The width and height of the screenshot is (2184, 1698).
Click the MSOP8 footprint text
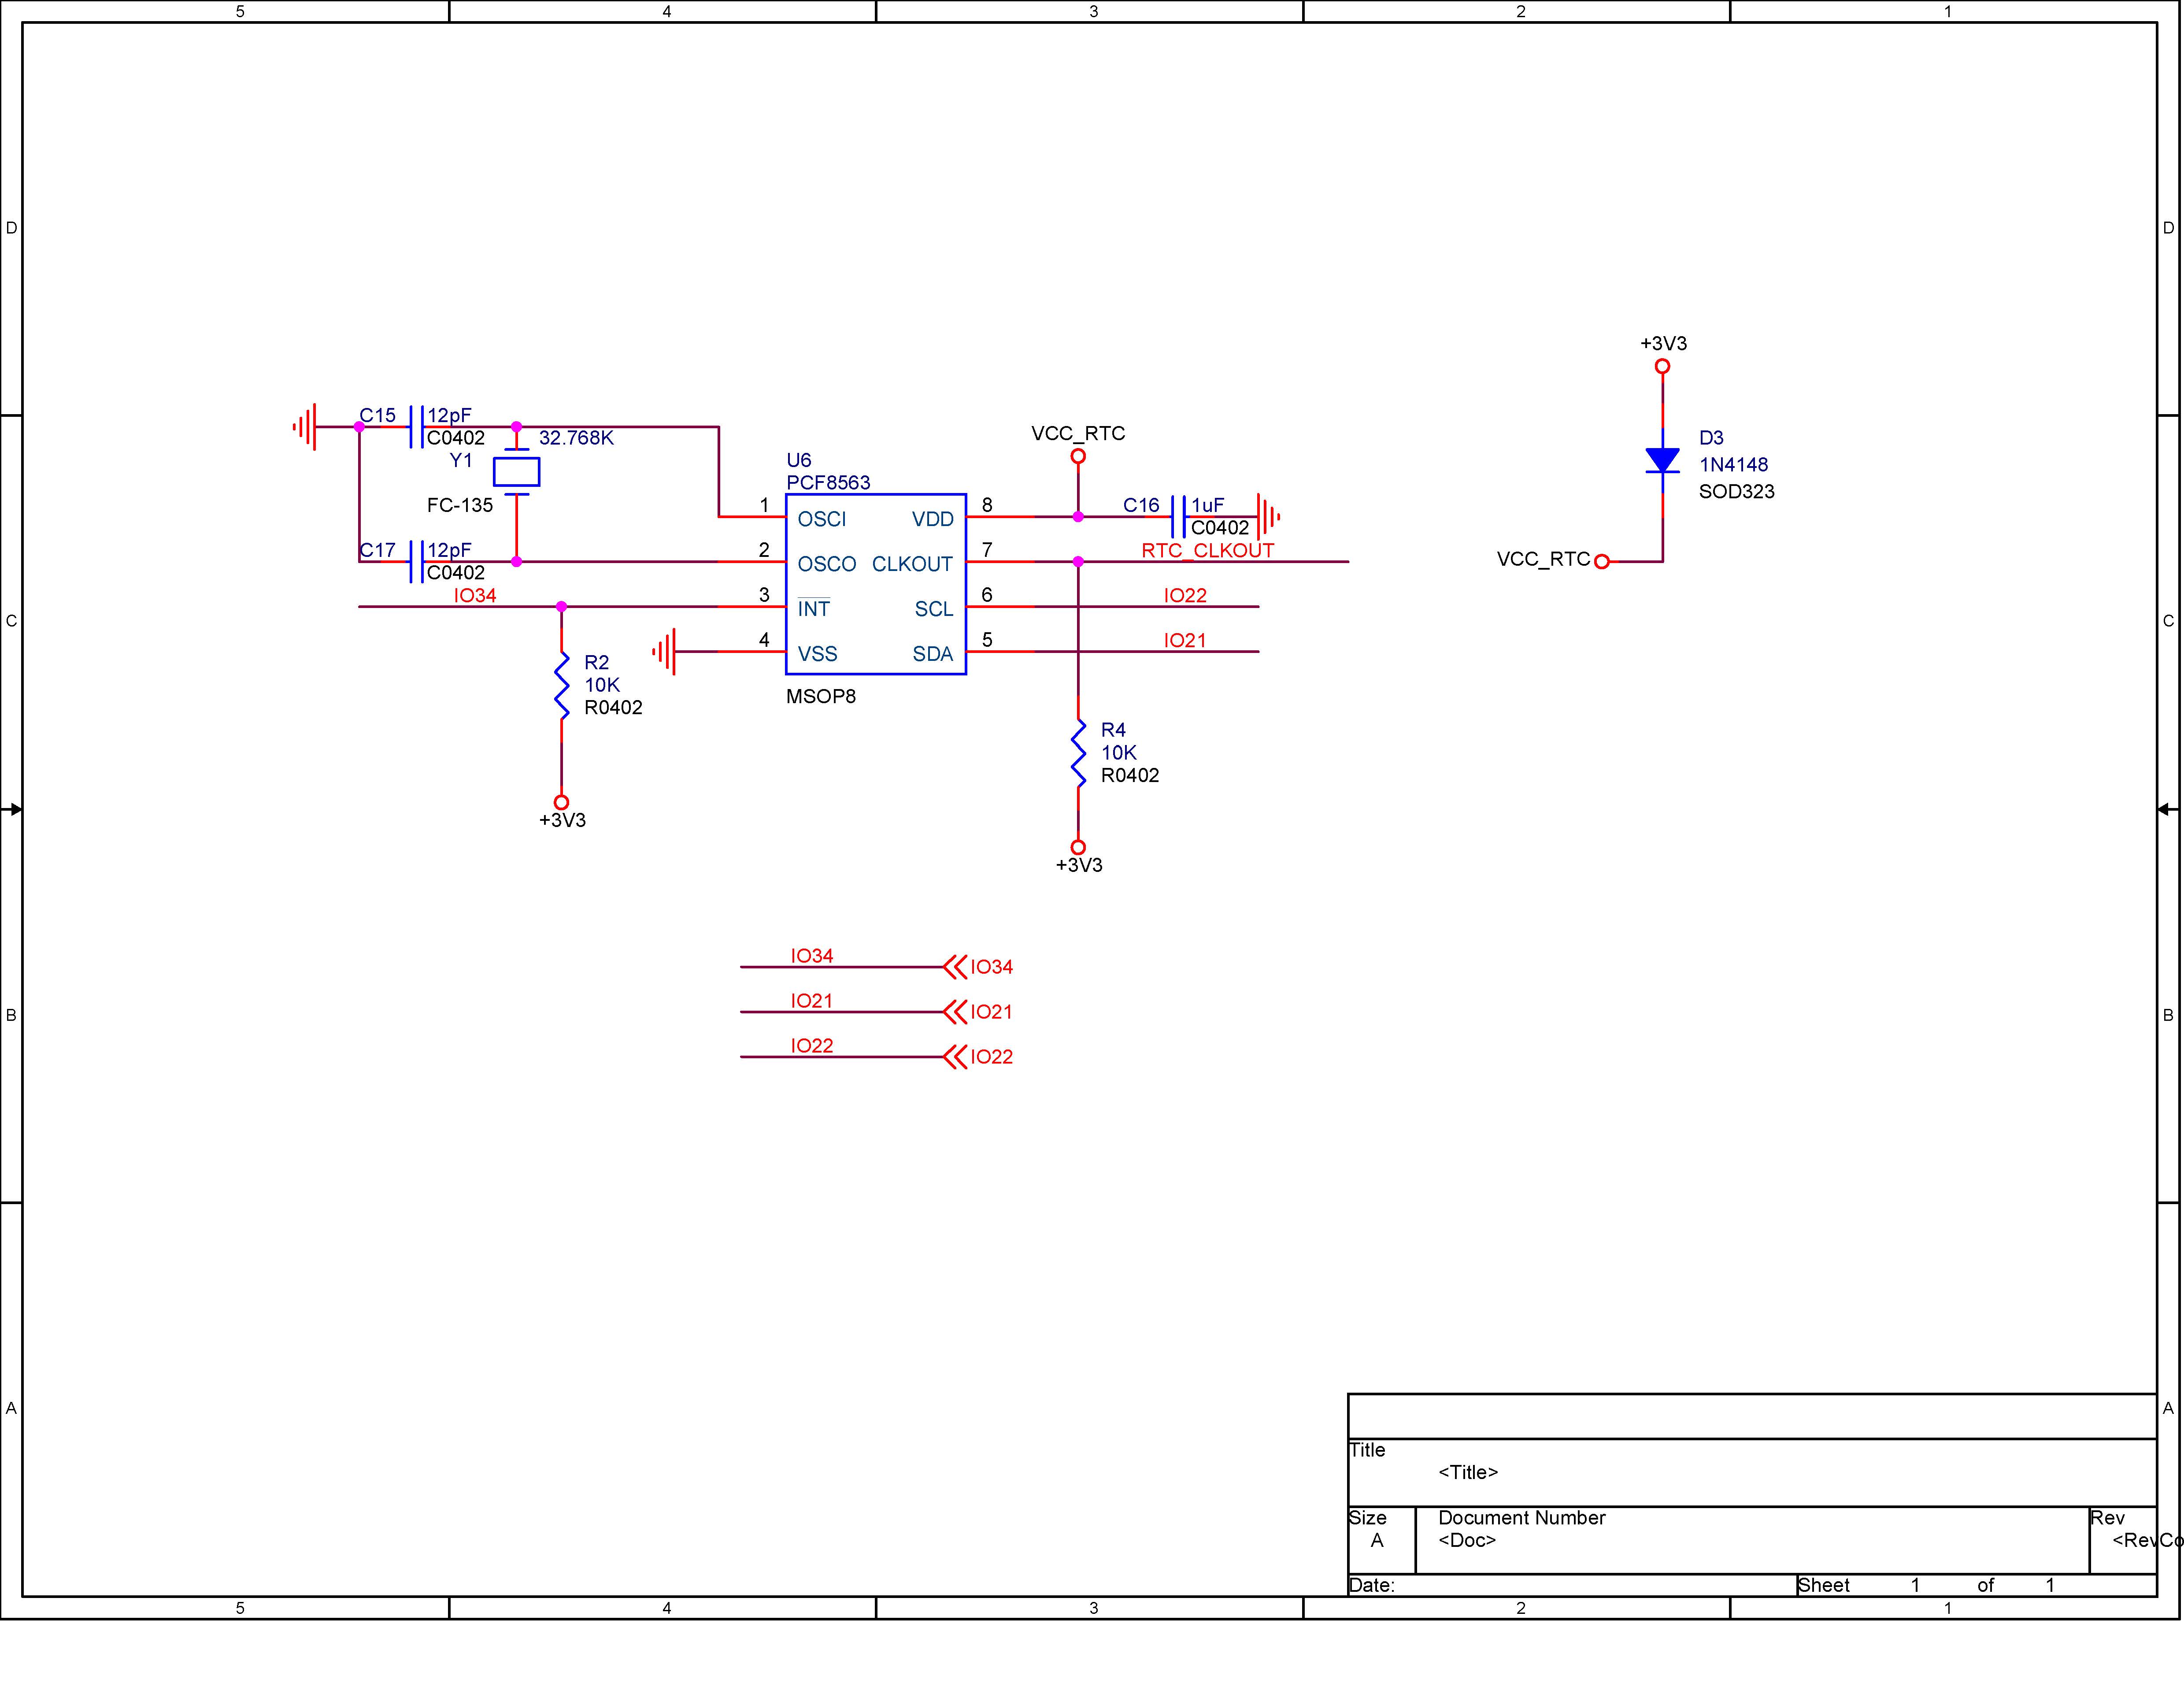821,696
